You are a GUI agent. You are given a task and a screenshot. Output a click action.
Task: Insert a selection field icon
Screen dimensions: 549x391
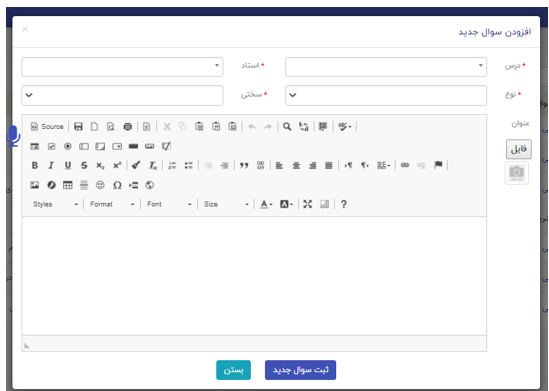[117, 146]
